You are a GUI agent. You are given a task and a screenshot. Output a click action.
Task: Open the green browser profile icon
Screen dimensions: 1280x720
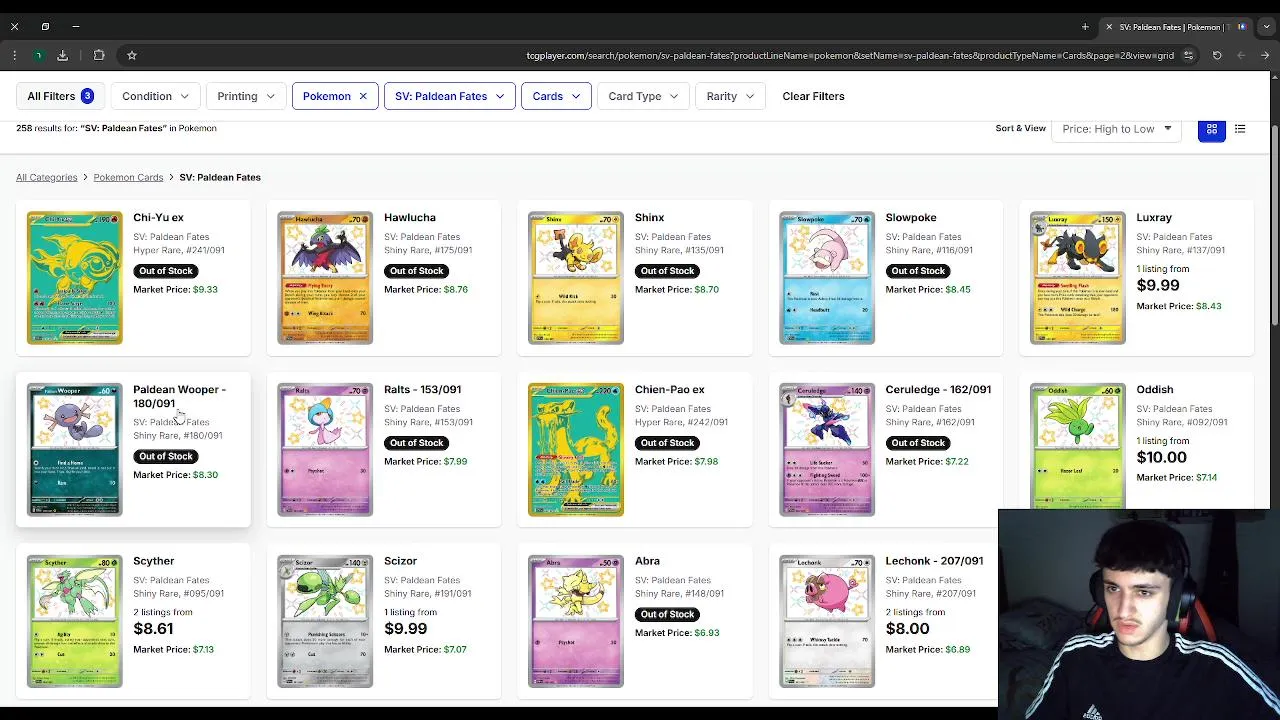click(38, 55)
